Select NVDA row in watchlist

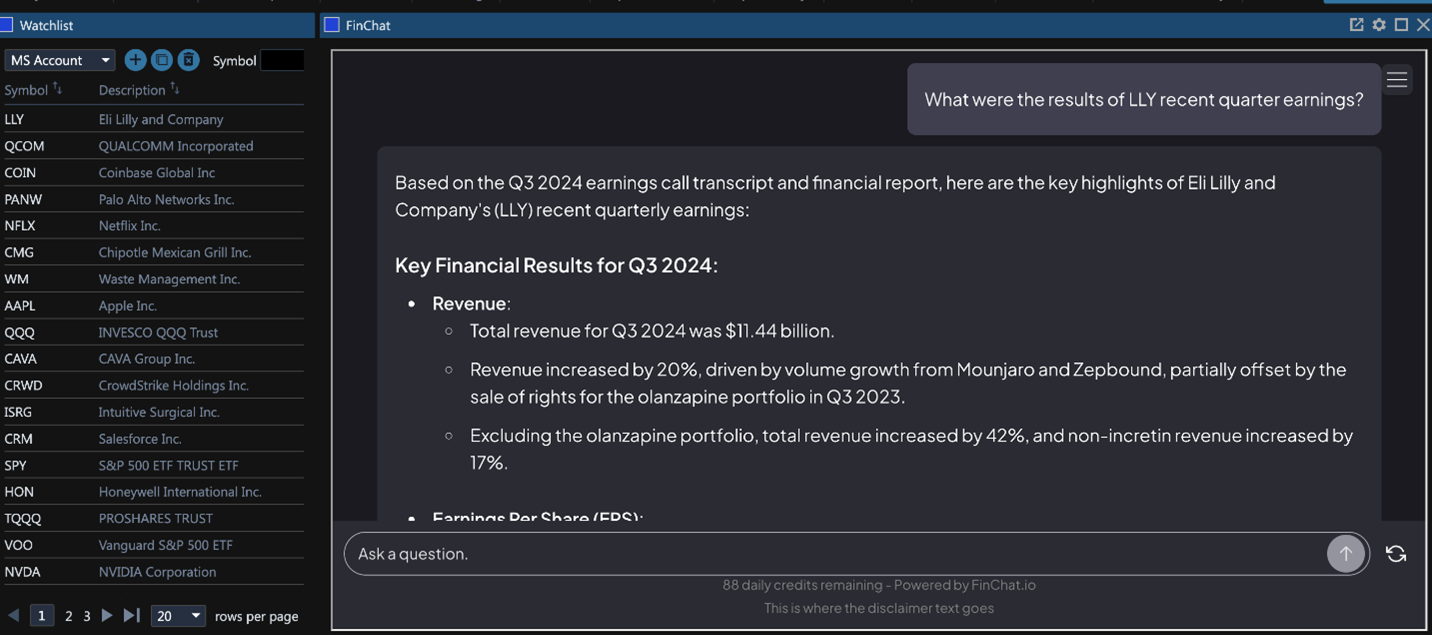152,572
